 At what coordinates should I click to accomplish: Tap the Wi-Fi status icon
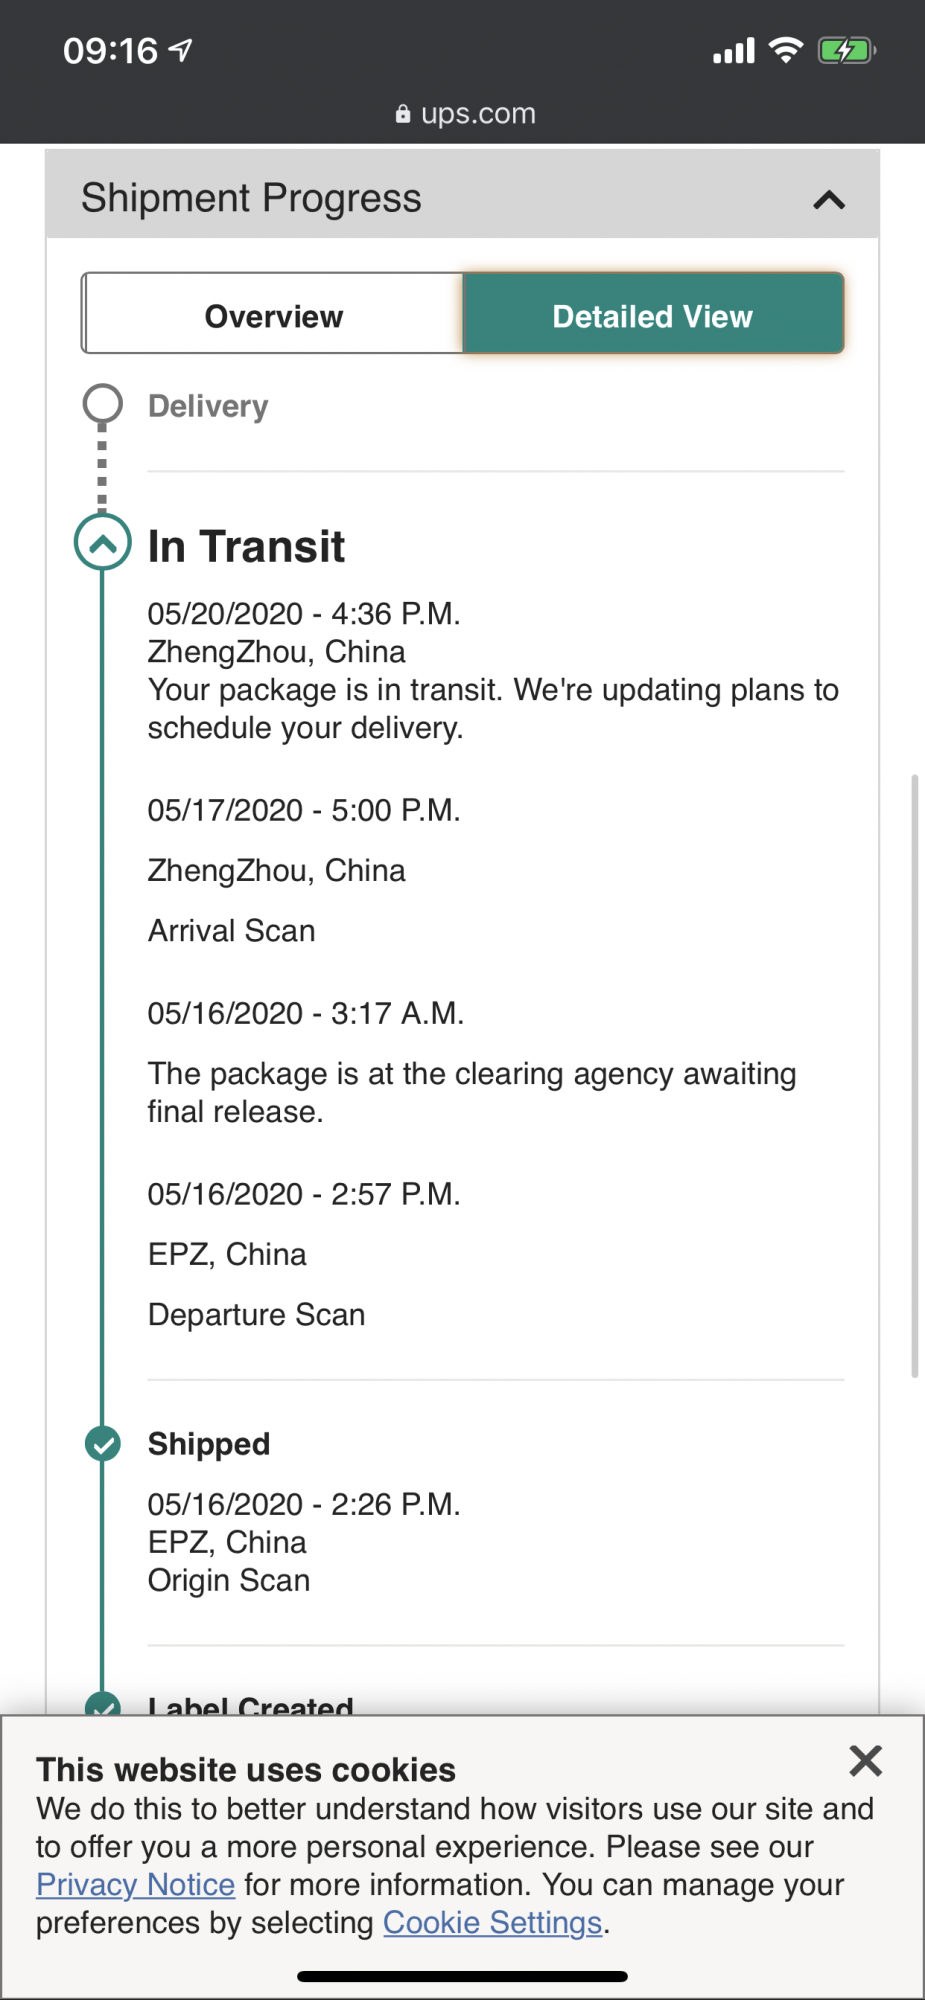[786, 50]
